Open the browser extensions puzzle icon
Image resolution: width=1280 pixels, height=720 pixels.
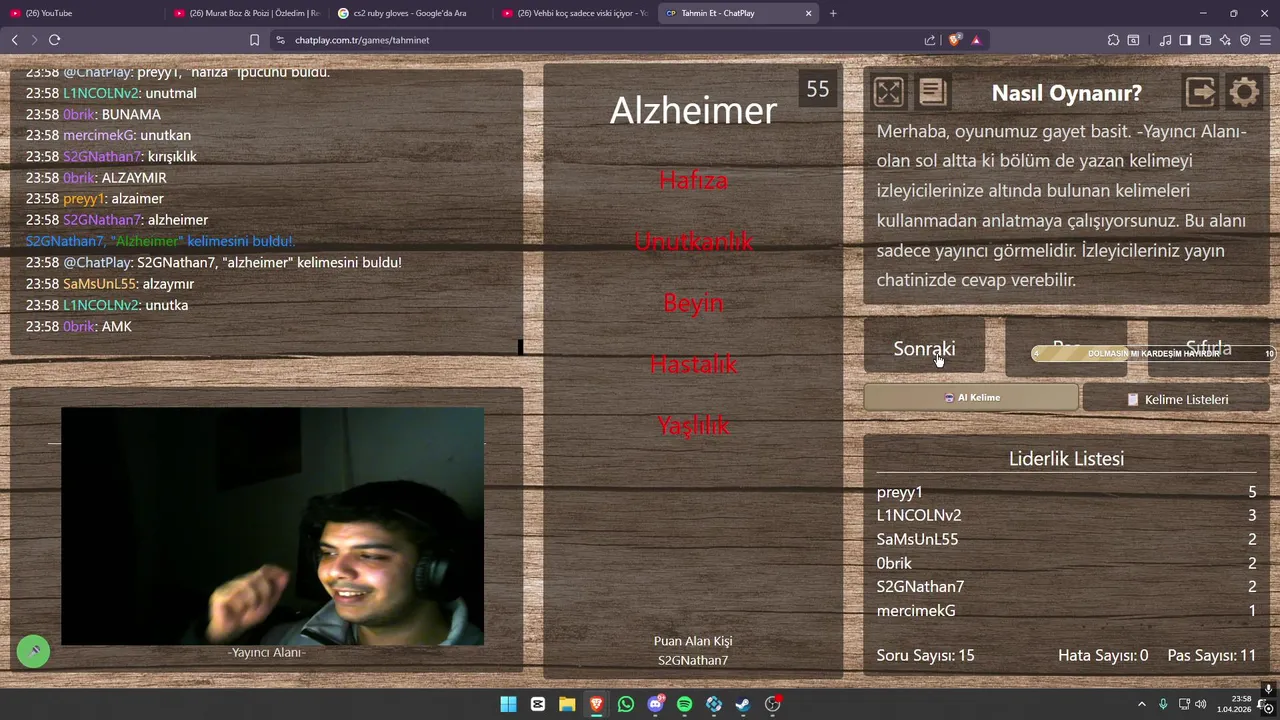click(1113, 40)
